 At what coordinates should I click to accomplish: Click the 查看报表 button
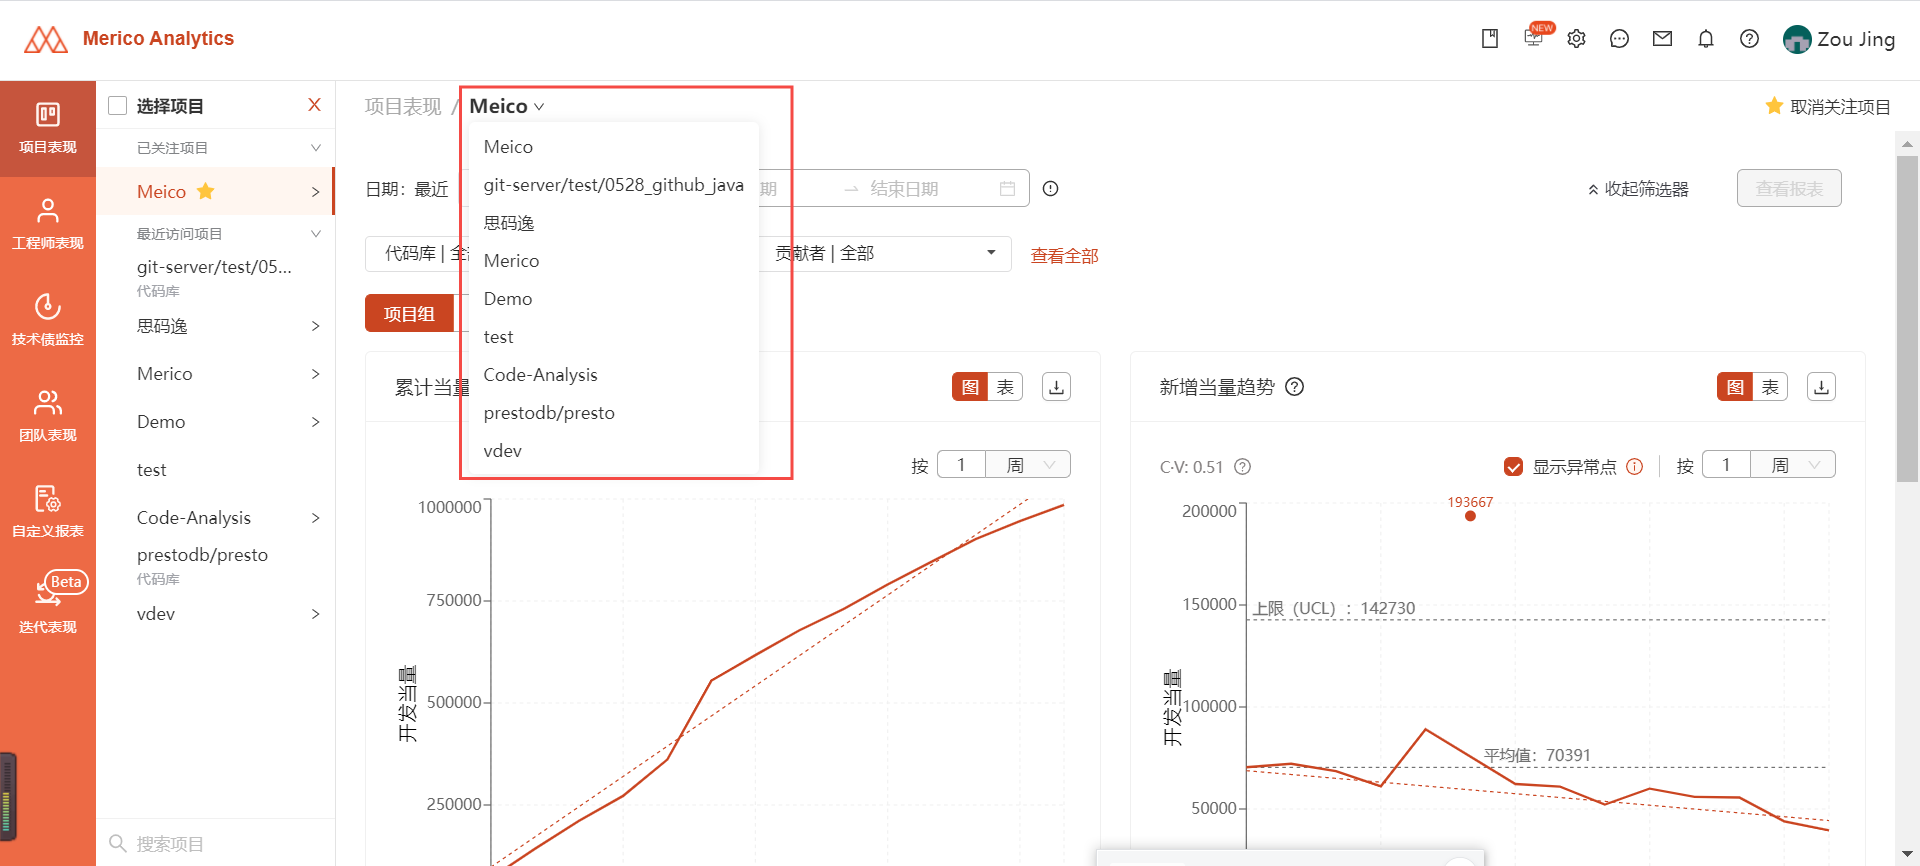point(1789,188)
